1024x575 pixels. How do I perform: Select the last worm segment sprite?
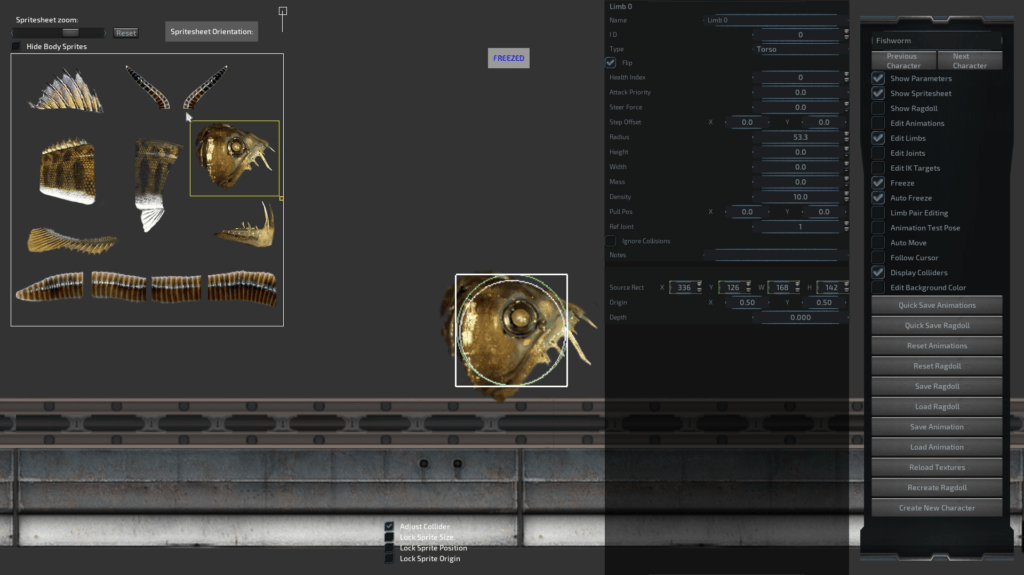pyautogui.click(x=242, y=288)
